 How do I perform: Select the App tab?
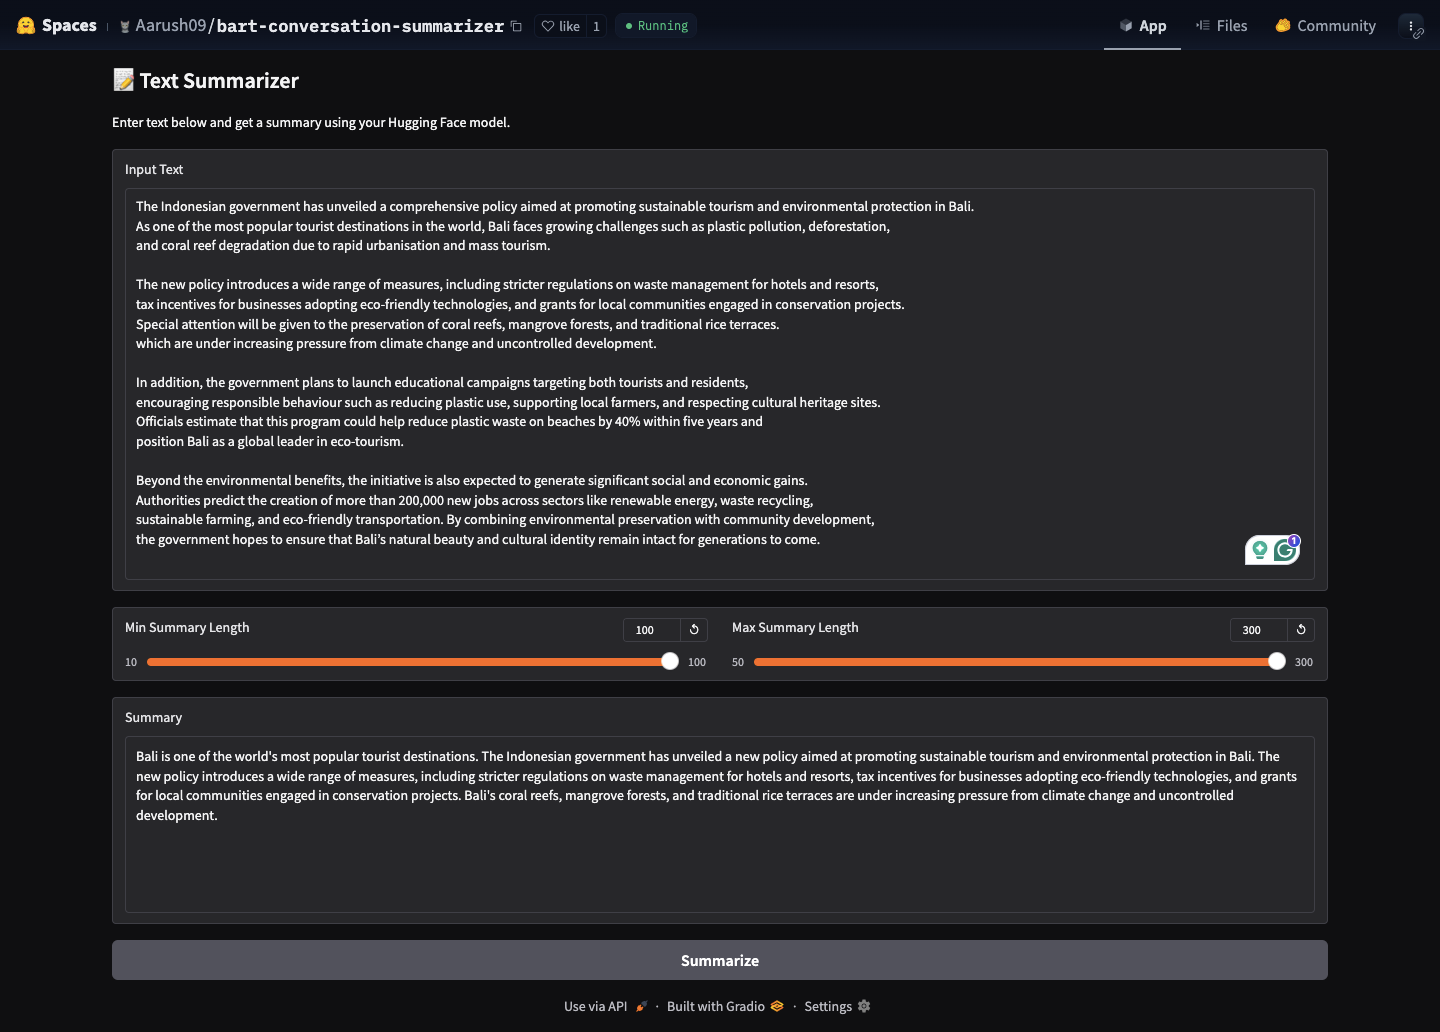pos(1142,26)
